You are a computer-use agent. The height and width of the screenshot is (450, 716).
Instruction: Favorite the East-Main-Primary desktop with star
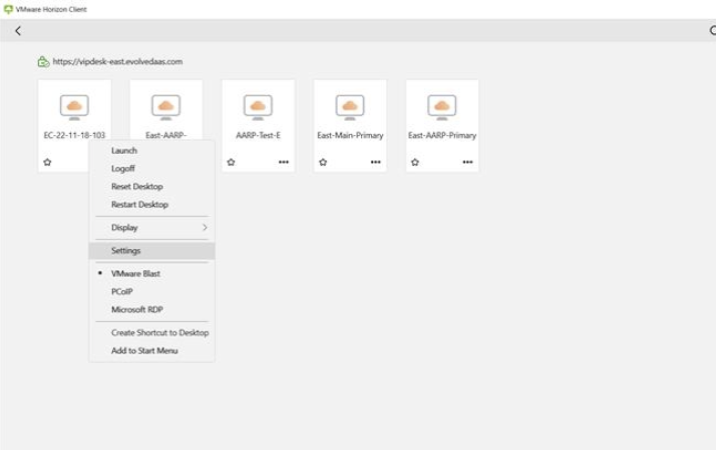(323, 162)
